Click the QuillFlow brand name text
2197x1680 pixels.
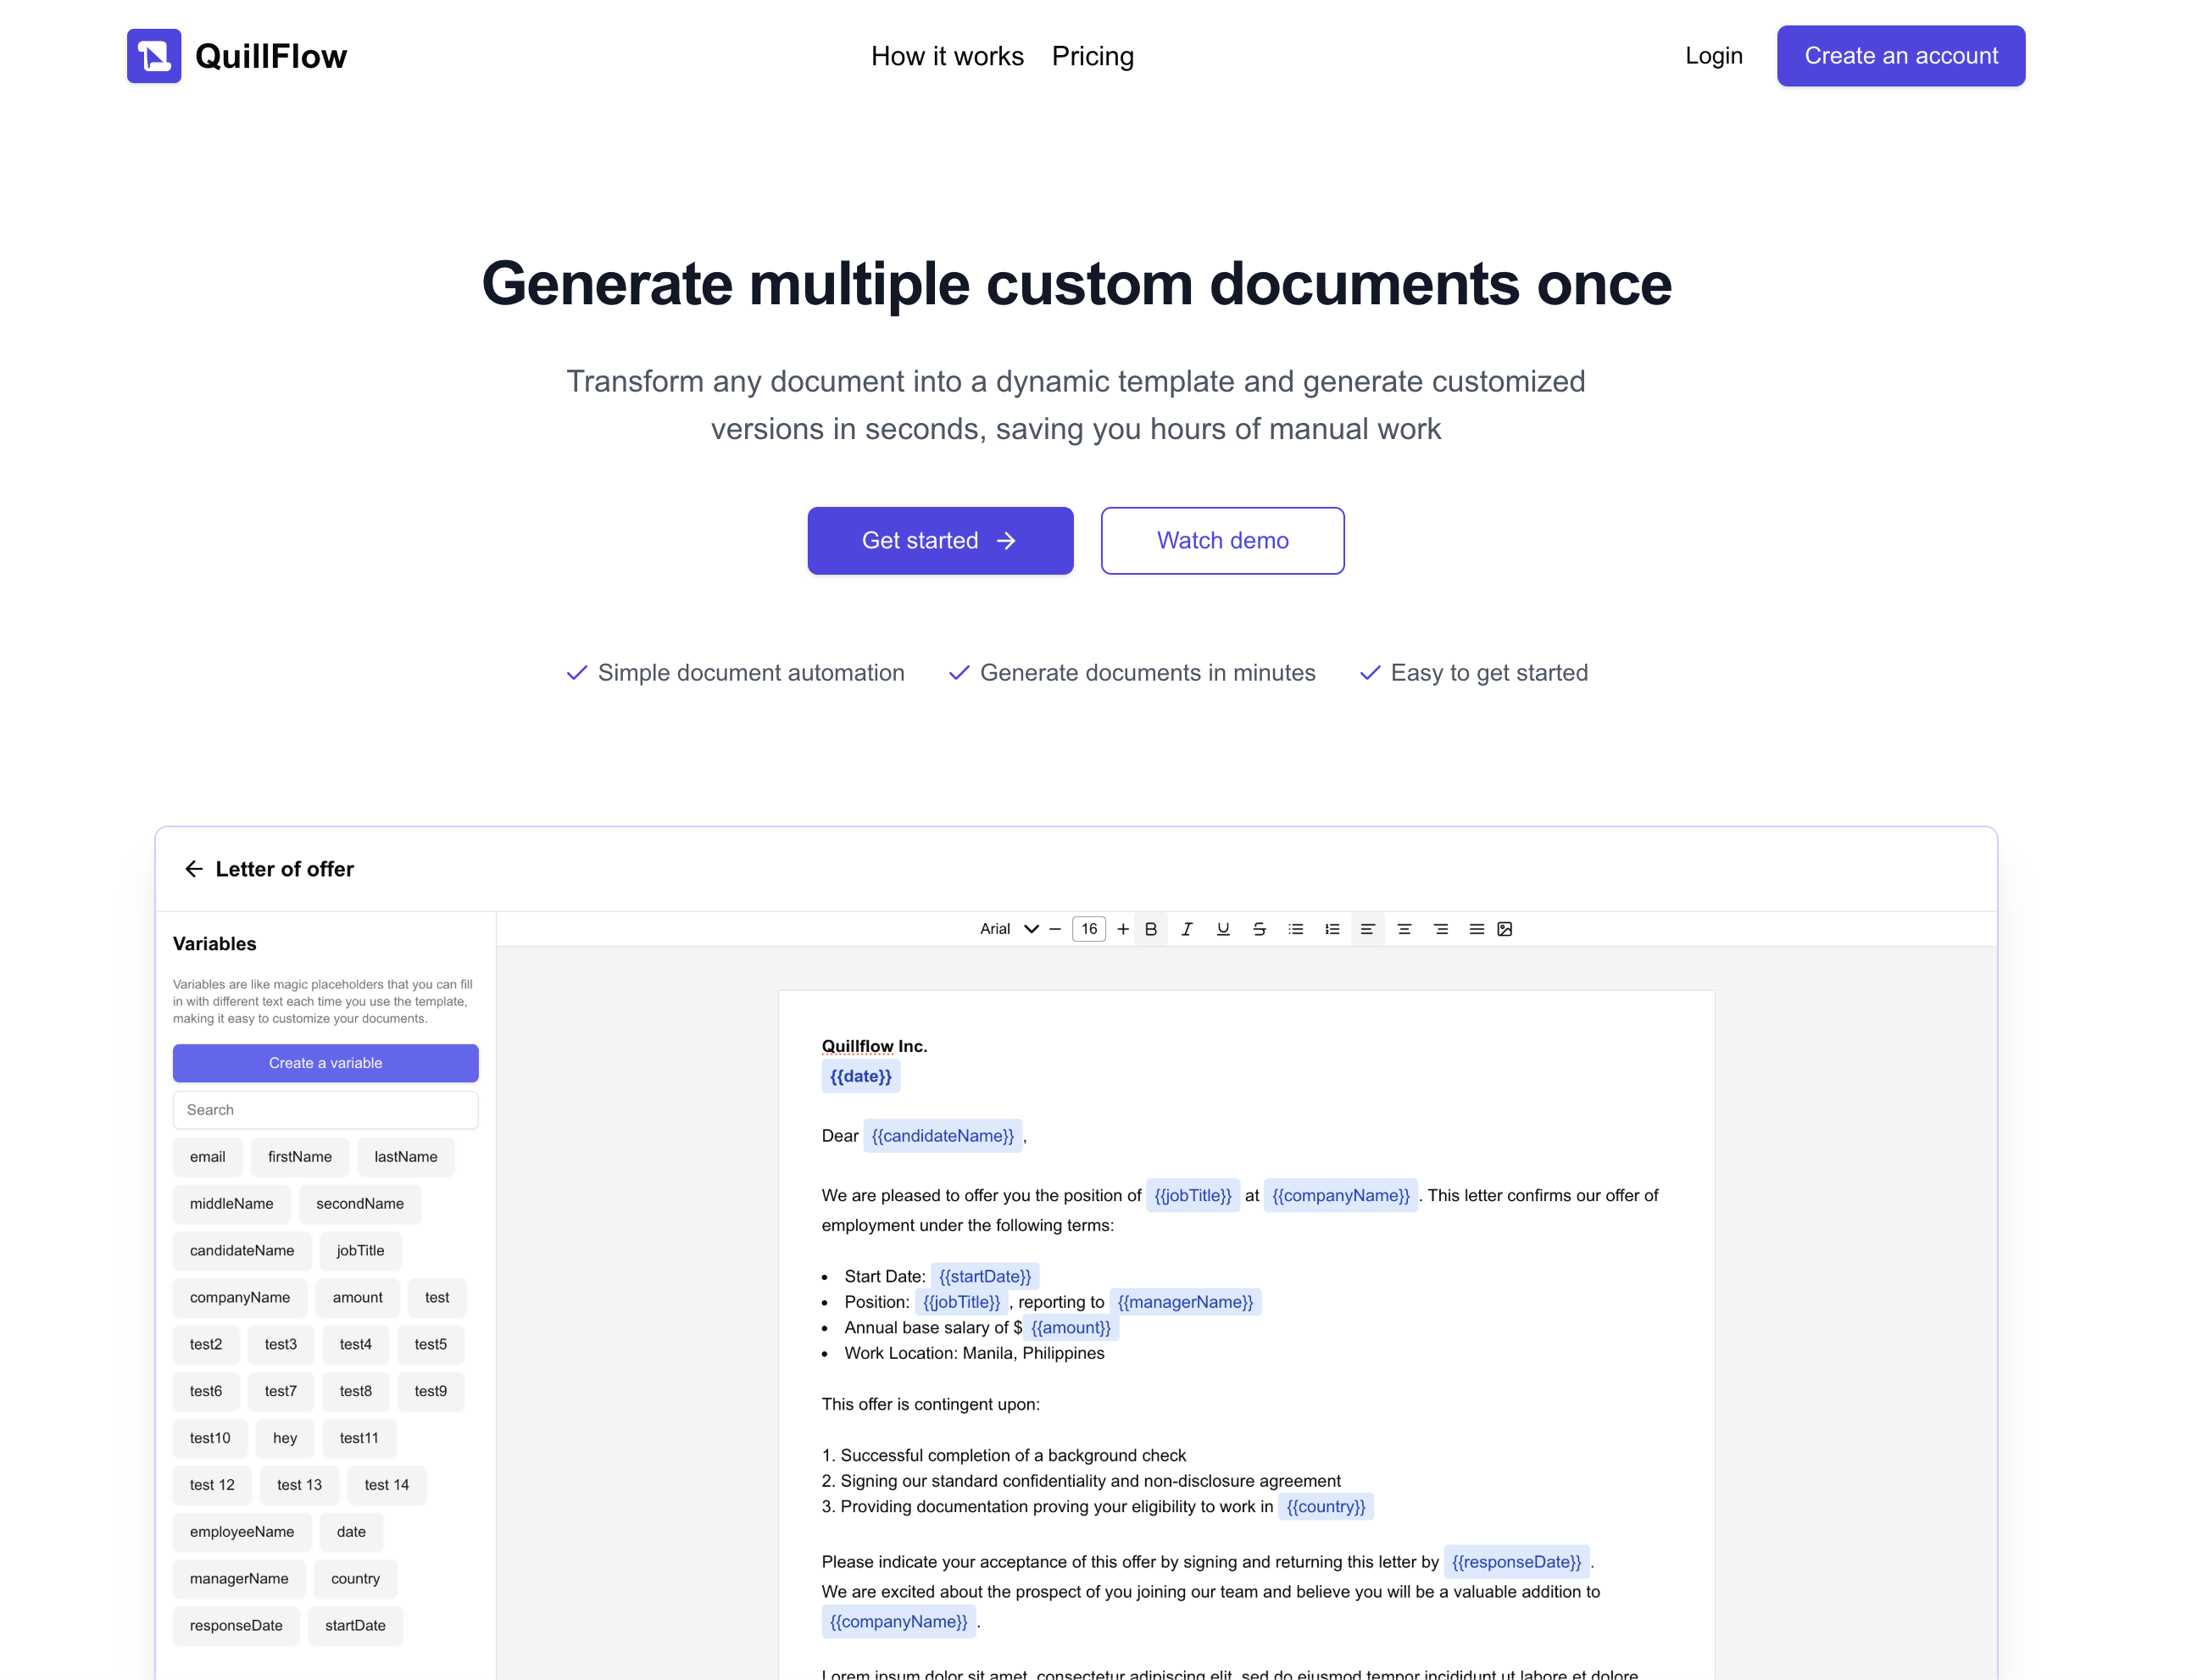[x=271, y=56]
